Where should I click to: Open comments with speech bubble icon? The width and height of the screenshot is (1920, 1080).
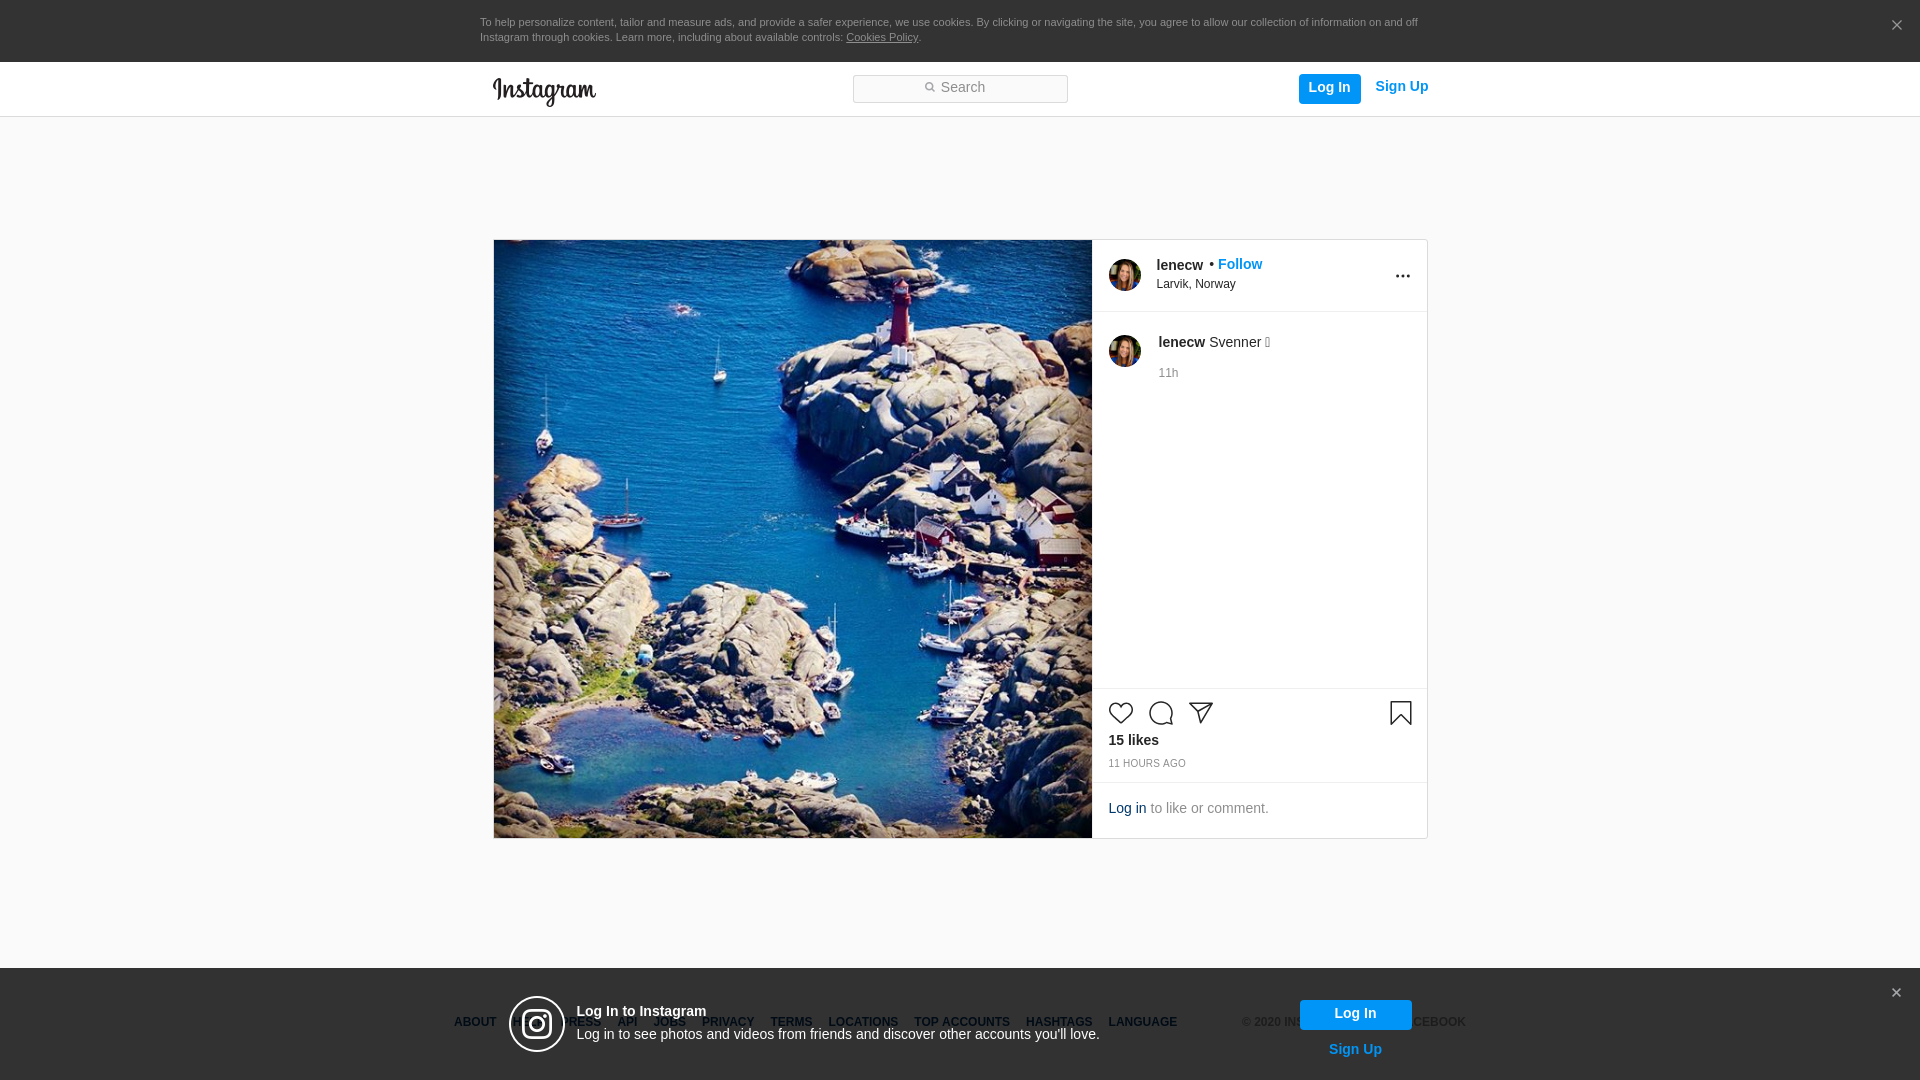click(1161, 713)
